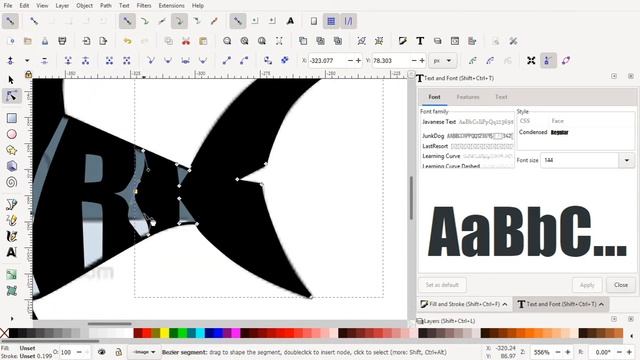Image resolution: width=640 pixels, height=360 pixels.
Task: Select Learning Curve font family
Action: (x=467, y=156)
